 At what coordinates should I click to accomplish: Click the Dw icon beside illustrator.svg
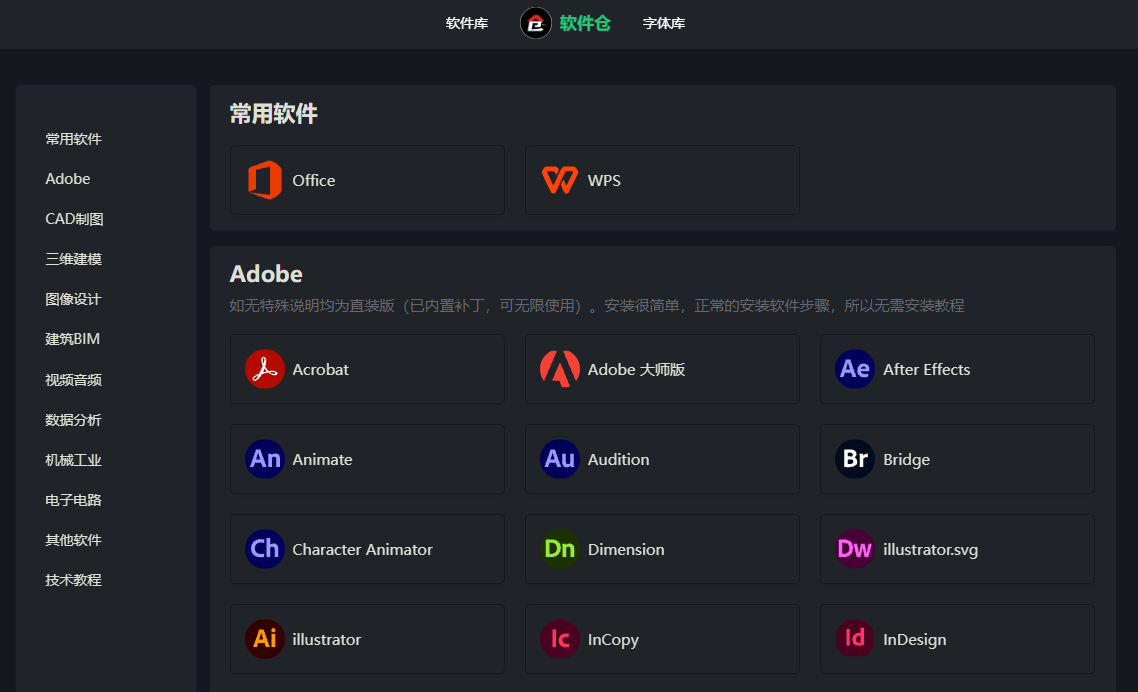point(855,549)
